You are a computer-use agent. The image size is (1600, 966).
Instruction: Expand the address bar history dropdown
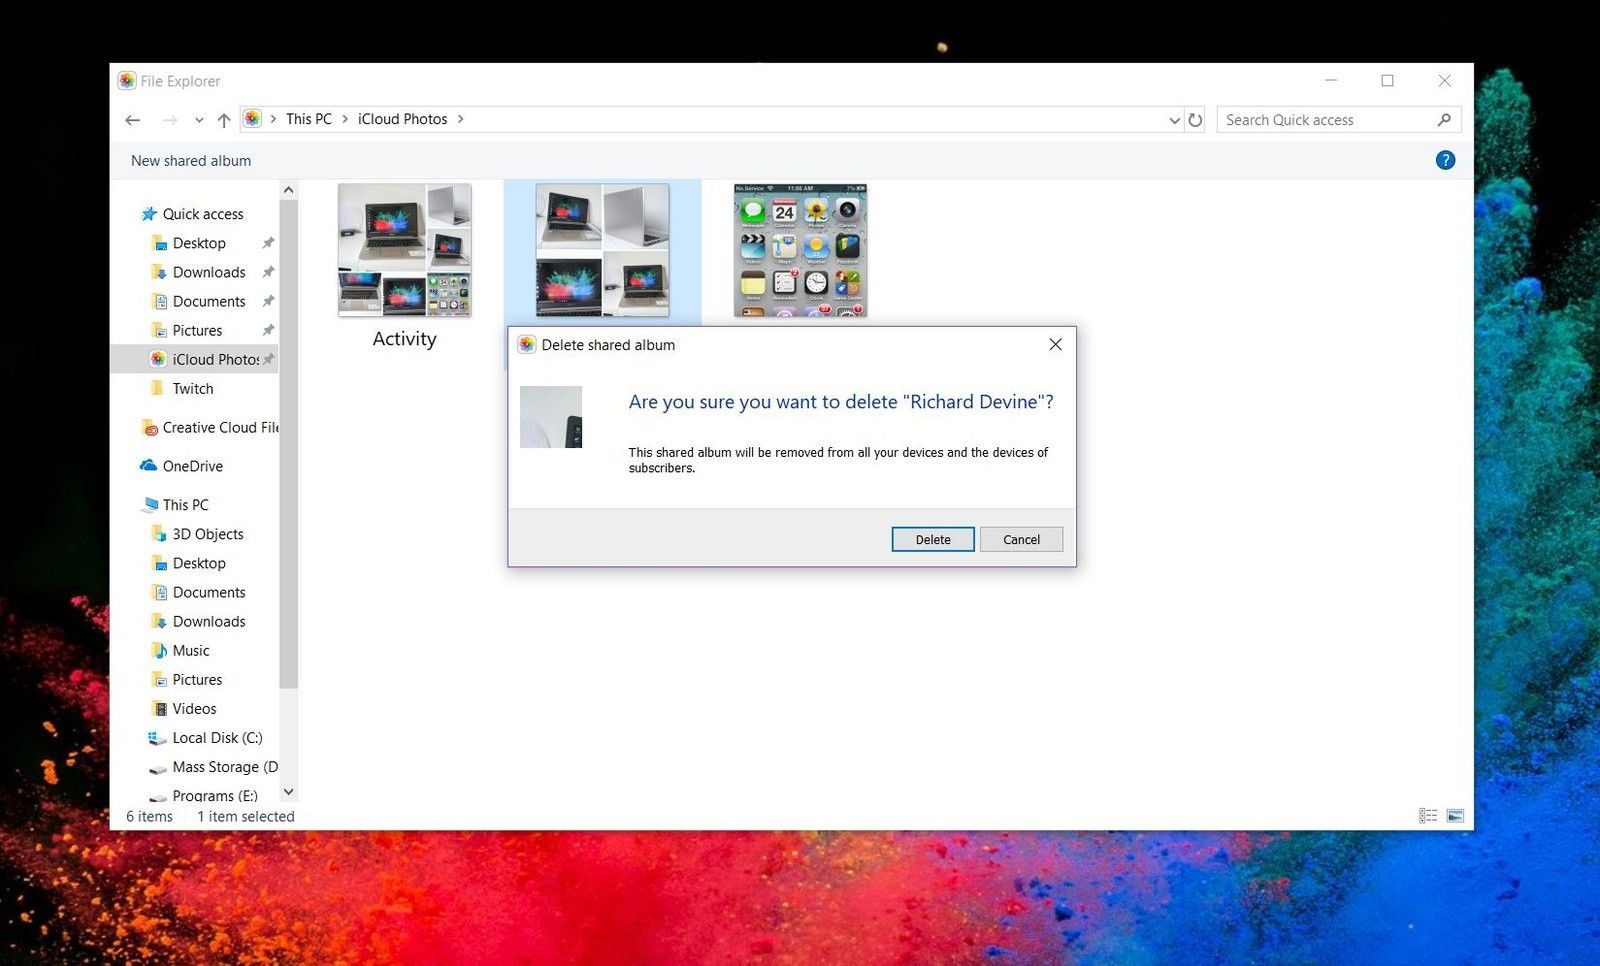click(1174, 120)
